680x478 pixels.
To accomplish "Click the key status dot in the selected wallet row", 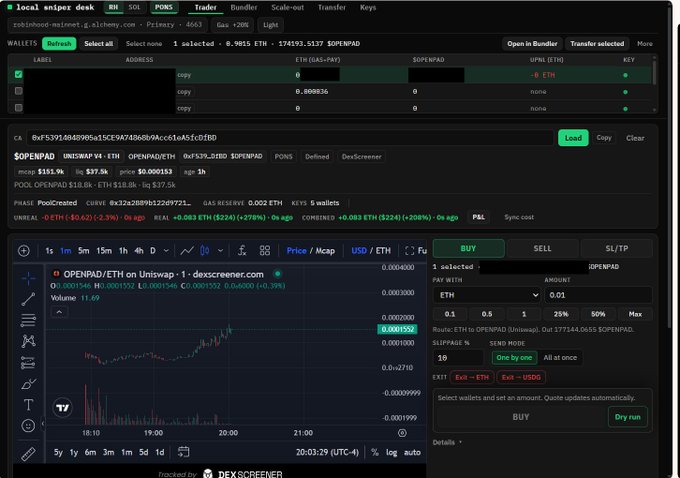I will pos(625,75).
